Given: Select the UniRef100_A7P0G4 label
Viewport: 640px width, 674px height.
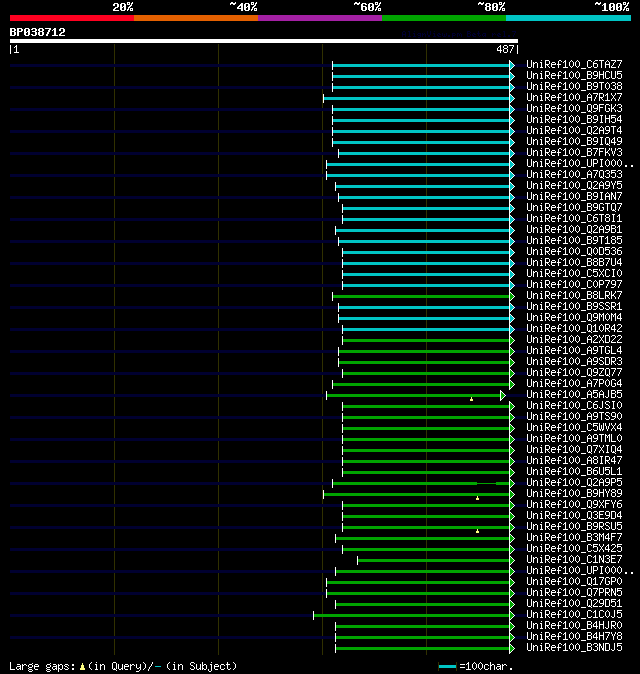Looking at the screenshot, I should point(574,384).
